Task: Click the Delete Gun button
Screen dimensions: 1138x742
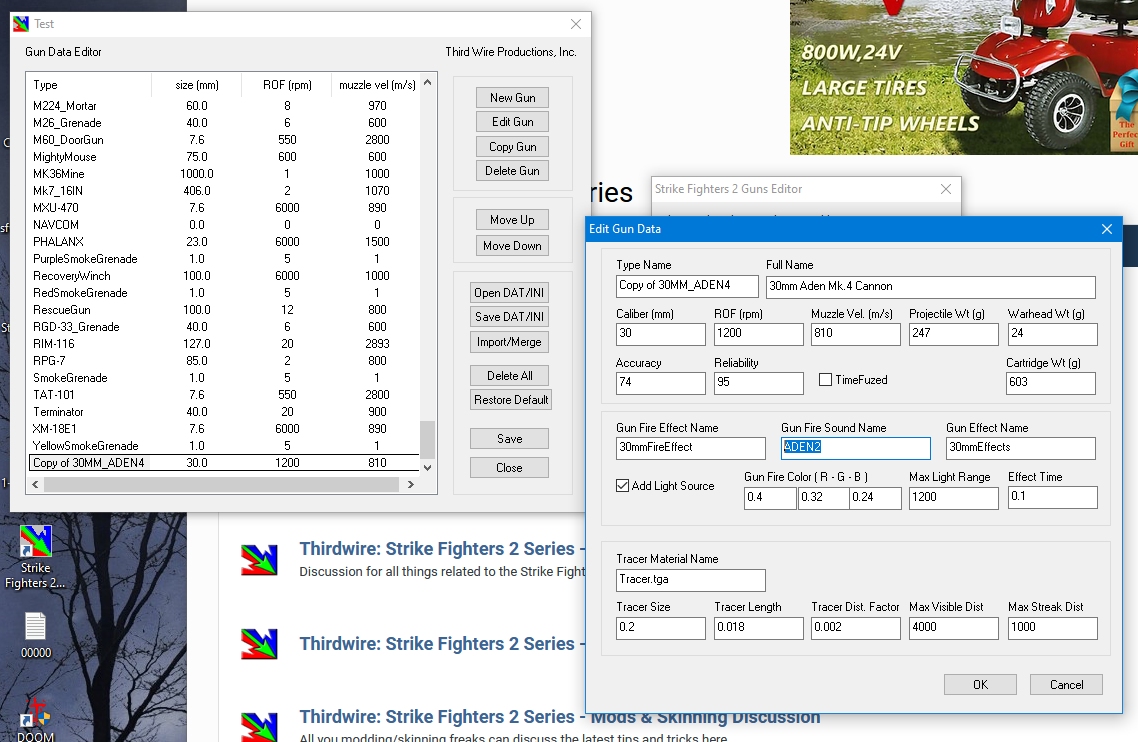Action: pos(512,171)
